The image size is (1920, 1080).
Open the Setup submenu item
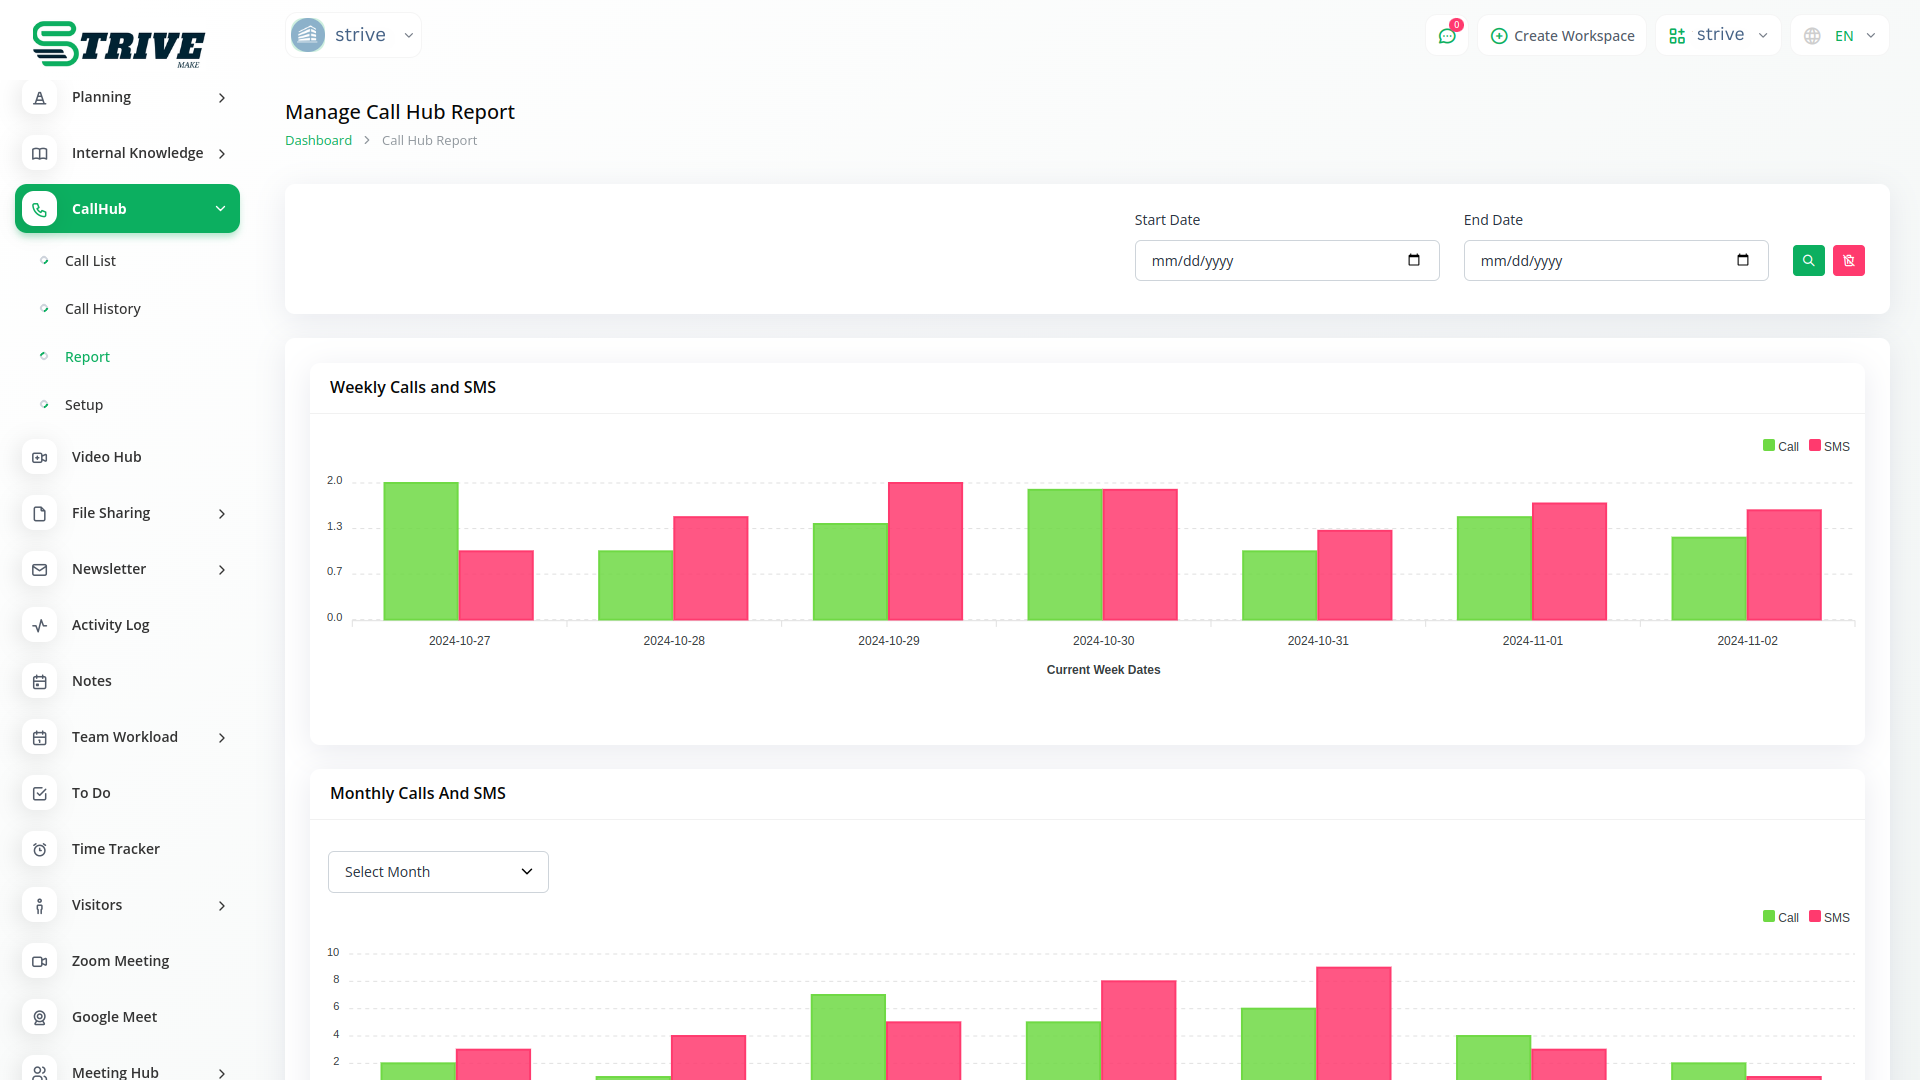click(84, 405)
